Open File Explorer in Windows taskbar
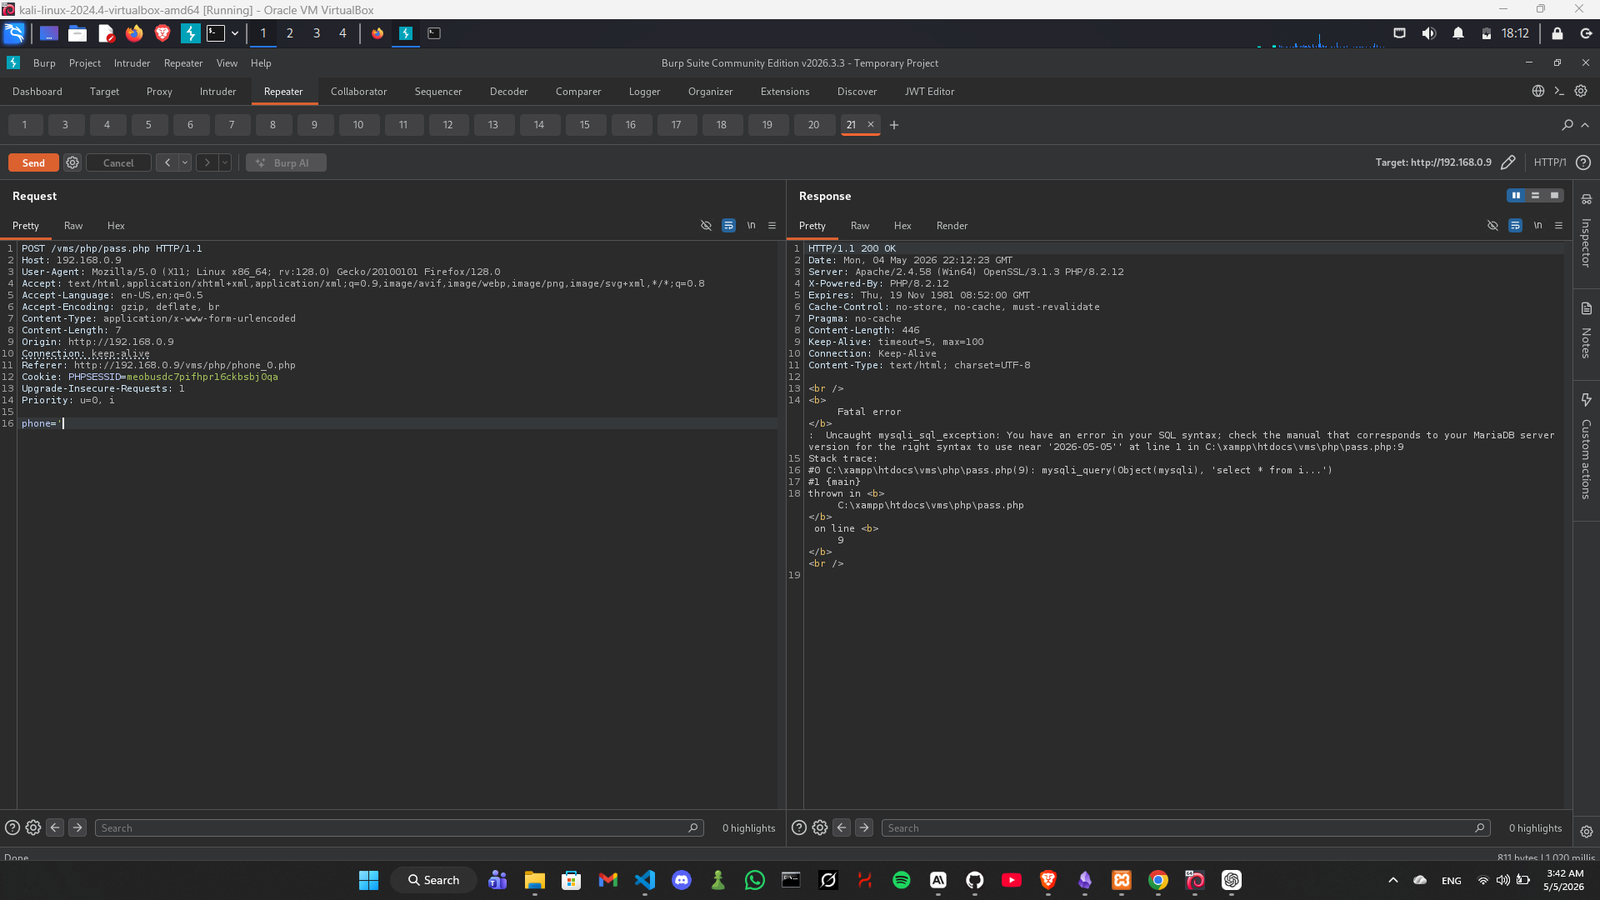The height and width of the screenshot is (900, 1600). click(x=534, y=880)
